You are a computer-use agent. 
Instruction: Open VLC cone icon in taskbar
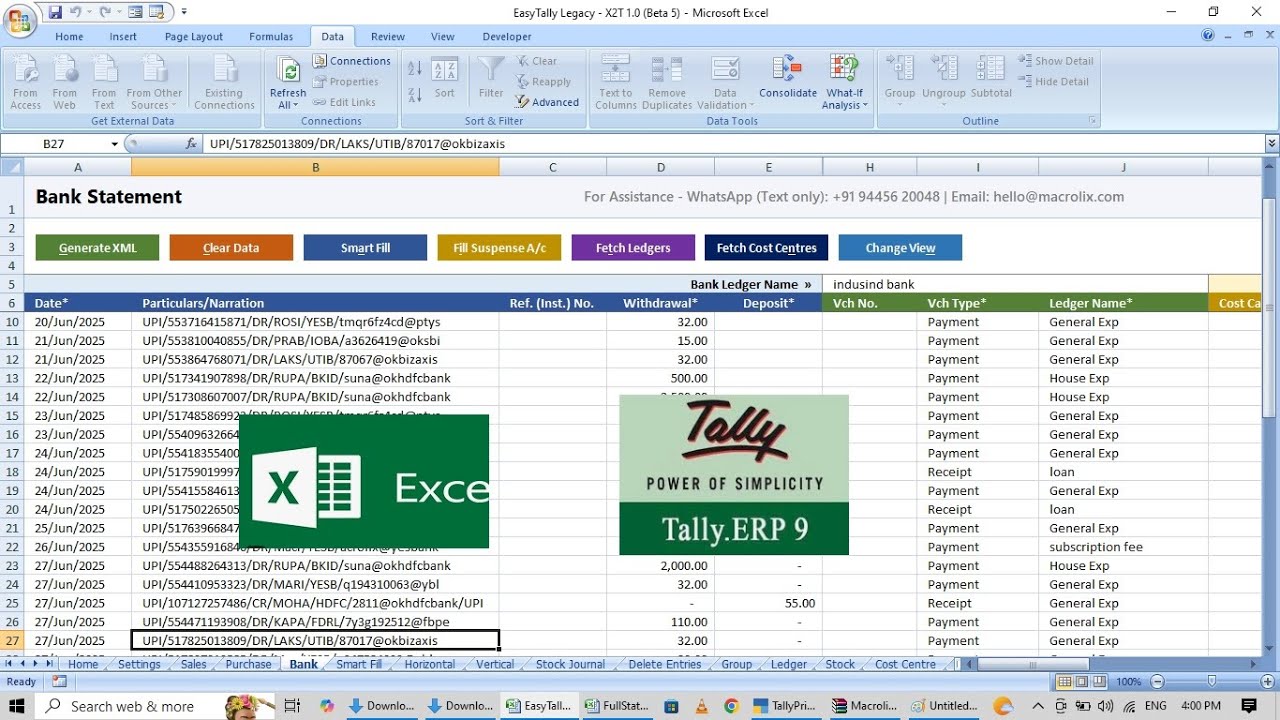701,706
